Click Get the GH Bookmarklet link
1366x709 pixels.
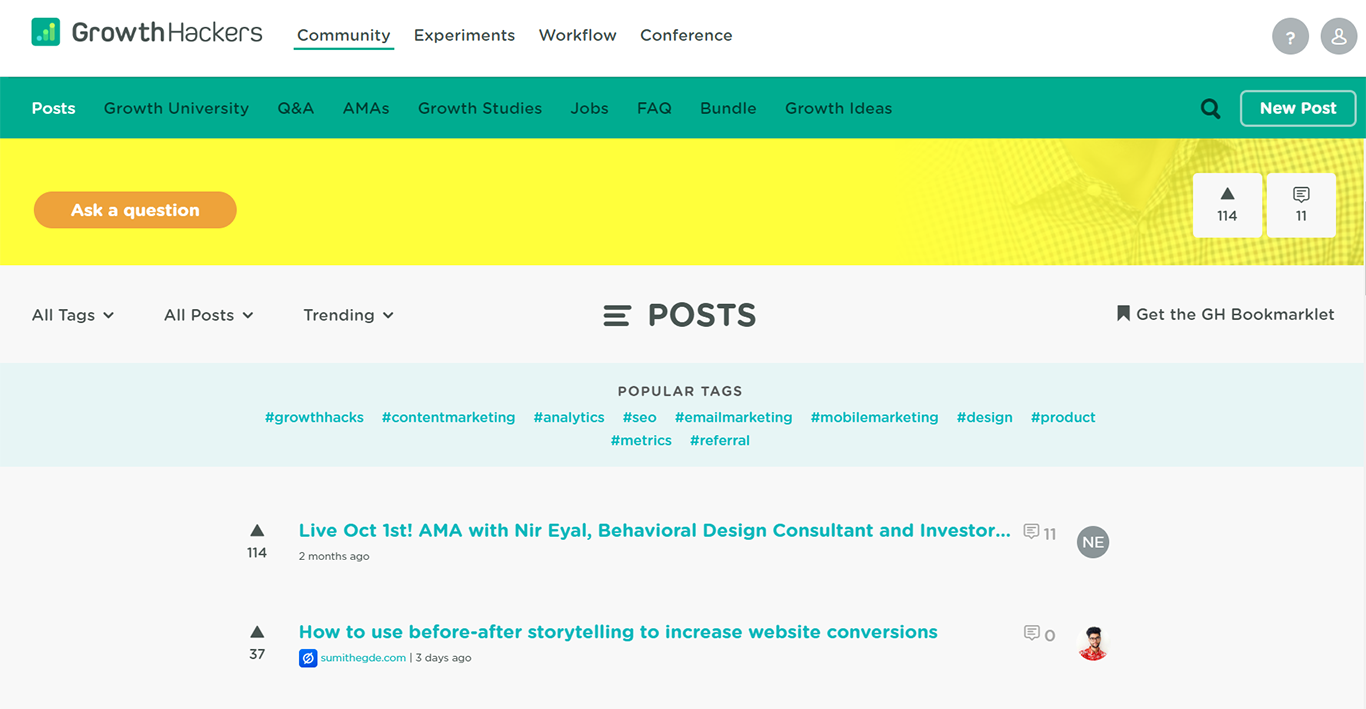pos(1235,314)
